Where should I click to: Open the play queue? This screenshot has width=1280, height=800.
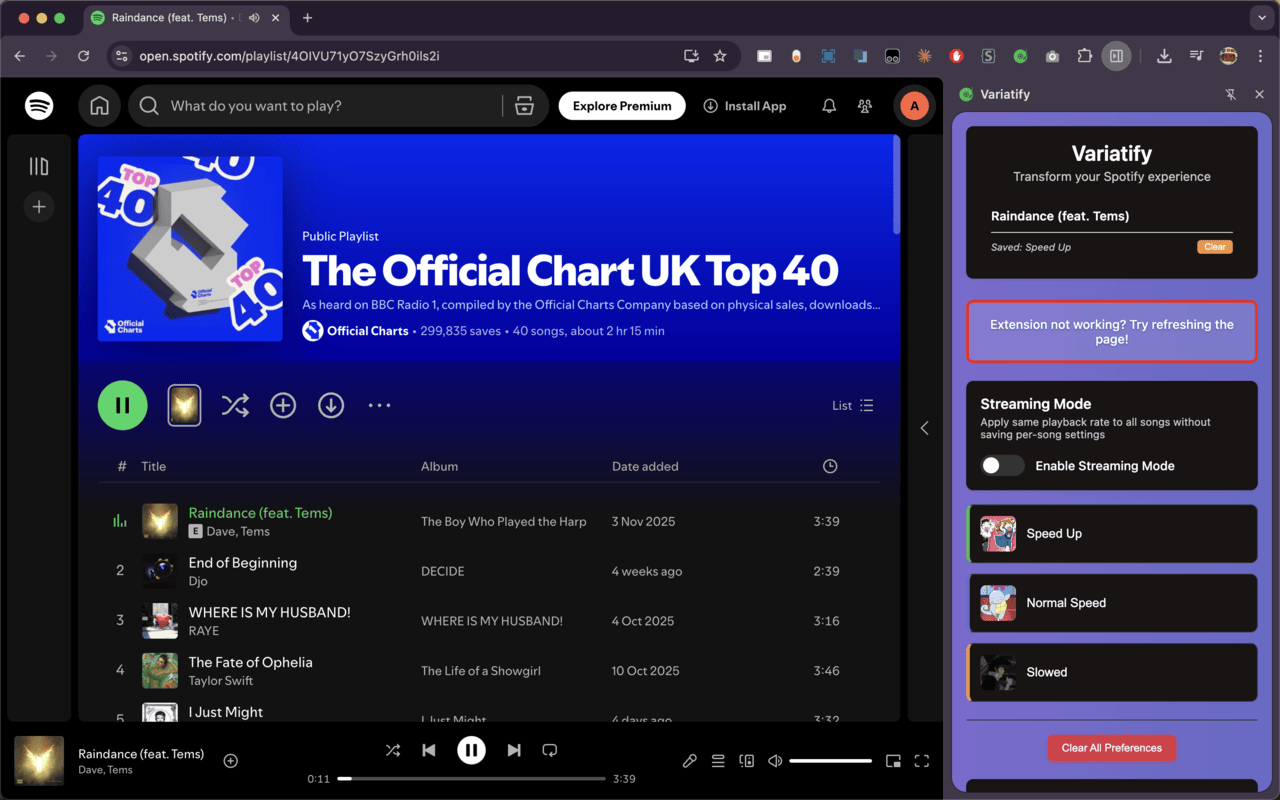click(x=718, y=761)
